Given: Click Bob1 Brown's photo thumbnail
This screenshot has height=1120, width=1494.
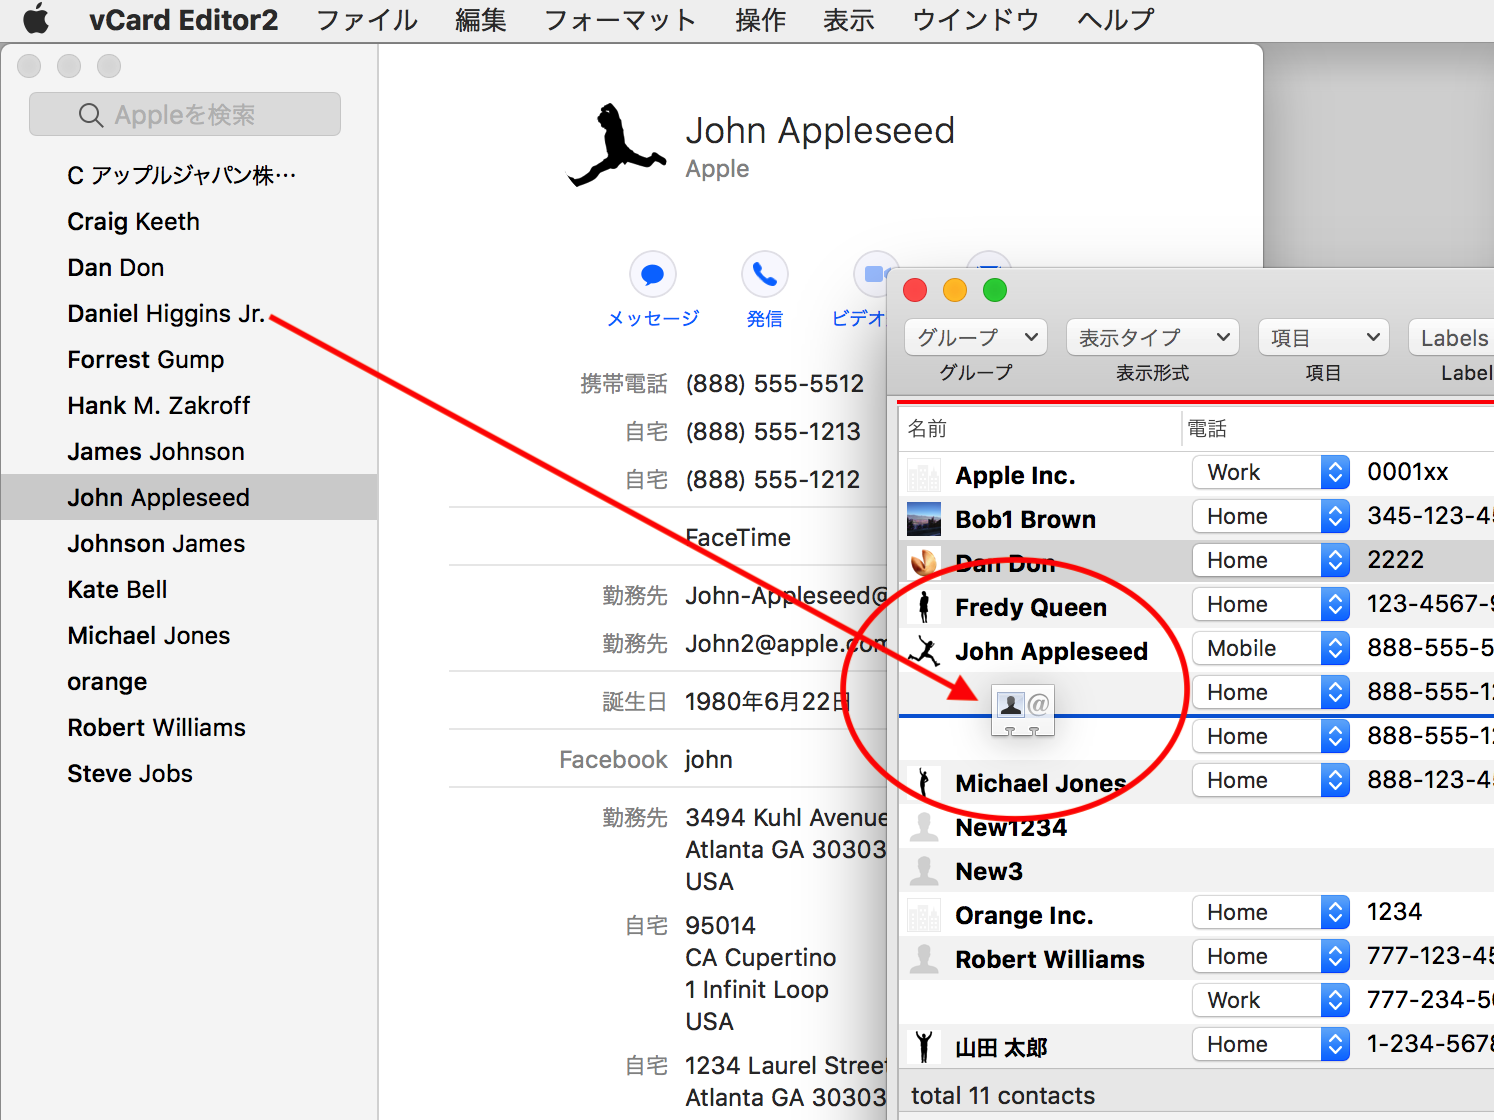Looking at the screenshot, I should point(924,520).
